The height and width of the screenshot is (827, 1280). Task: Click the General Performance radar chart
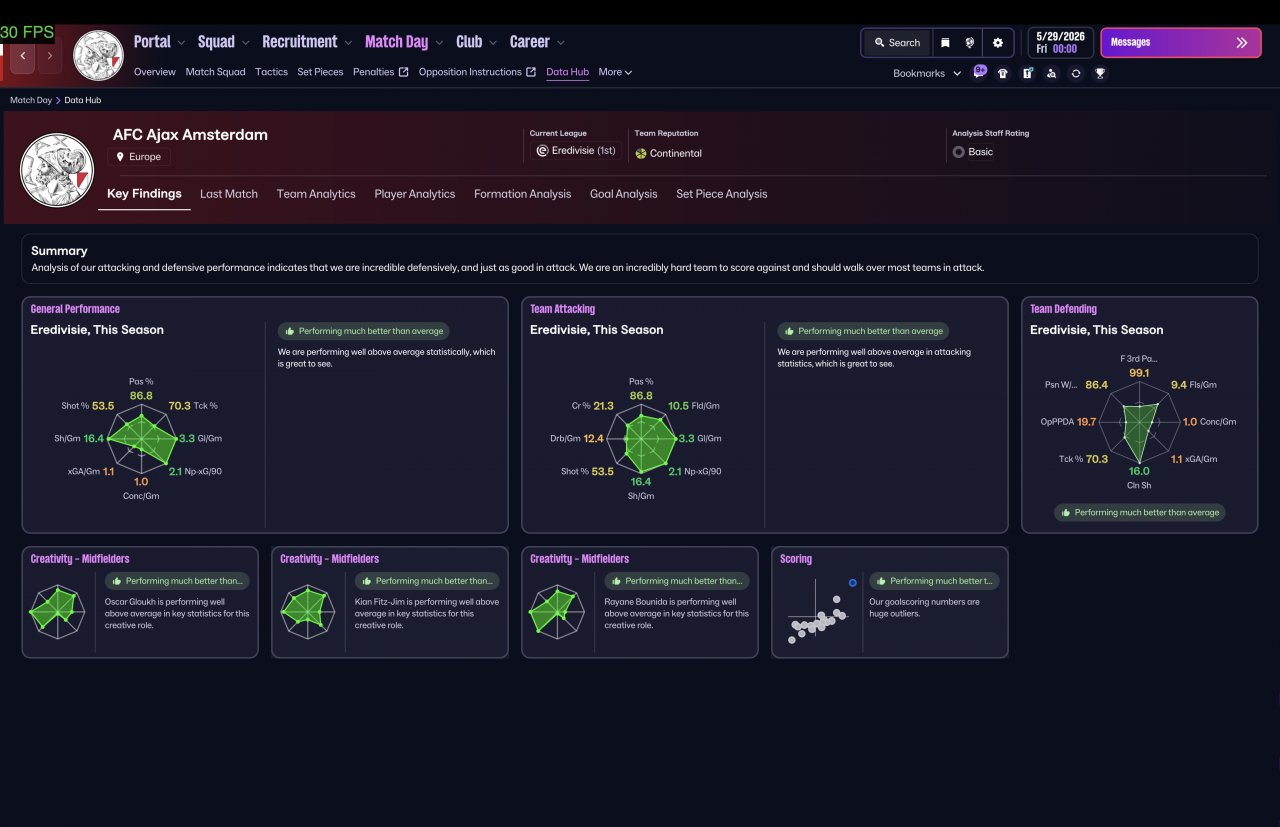click(141, 438)
